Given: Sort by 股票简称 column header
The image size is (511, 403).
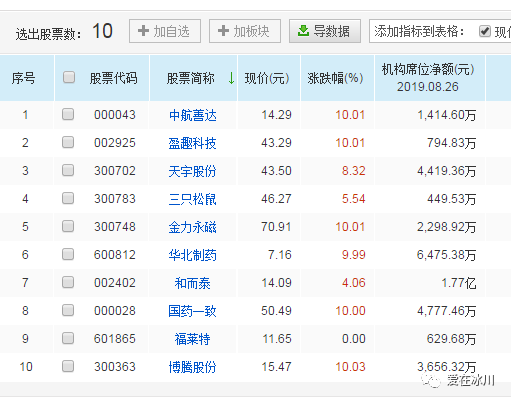Looking at the screenshot, I should click(191, 78).
